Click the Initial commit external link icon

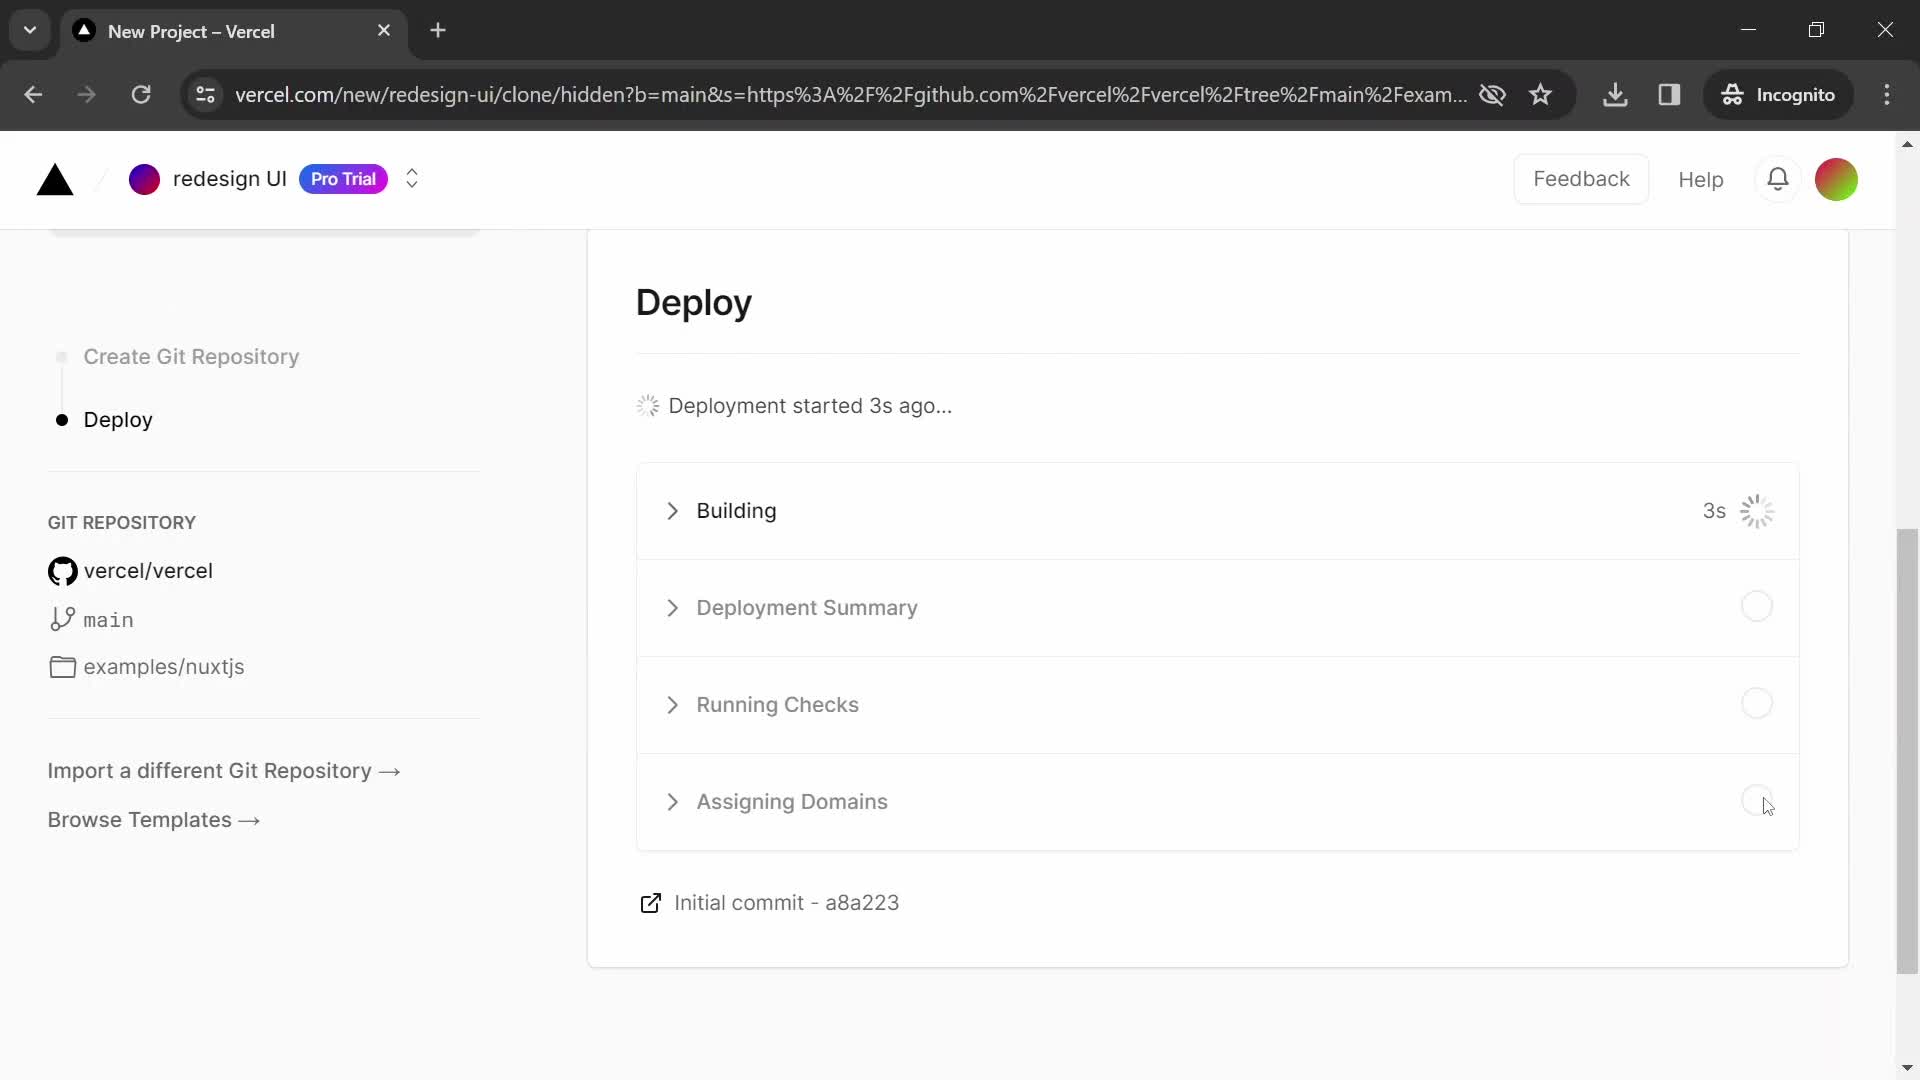(650, 902)
